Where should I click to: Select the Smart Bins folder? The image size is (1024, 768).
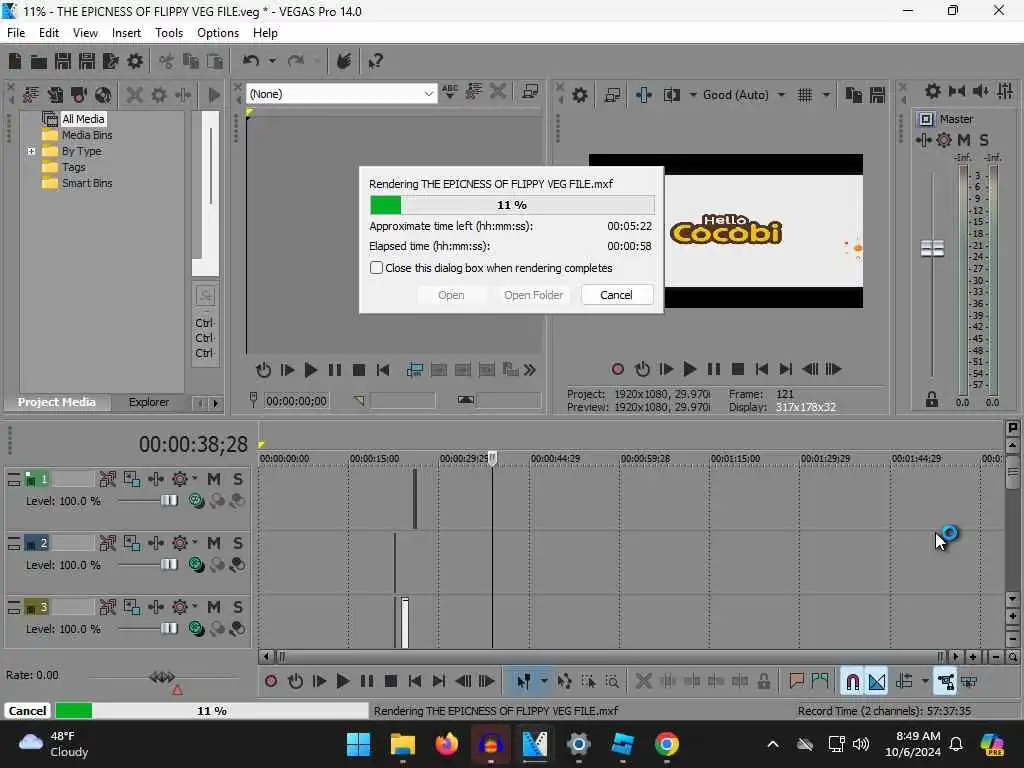tap(86, 184)
